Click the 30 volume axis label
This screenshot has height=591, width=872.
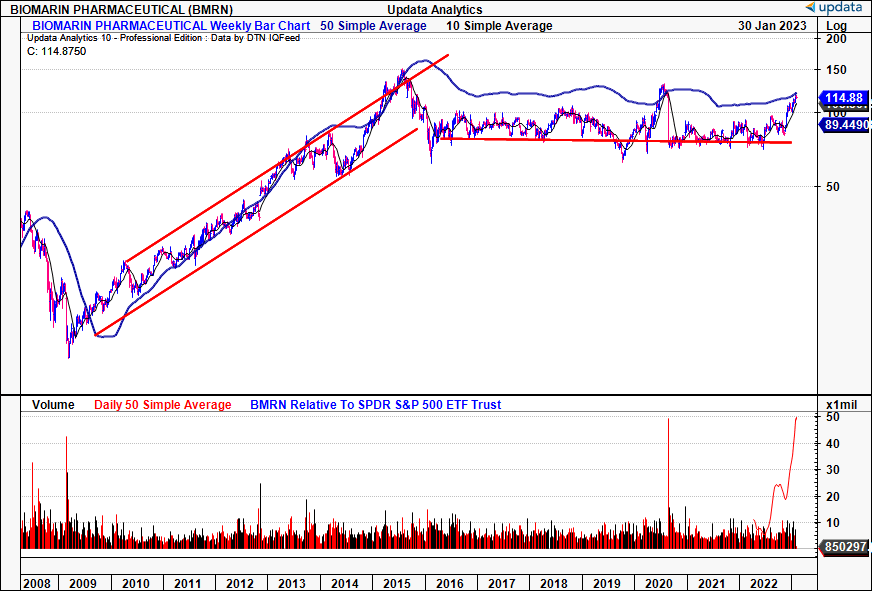[833, 470]
